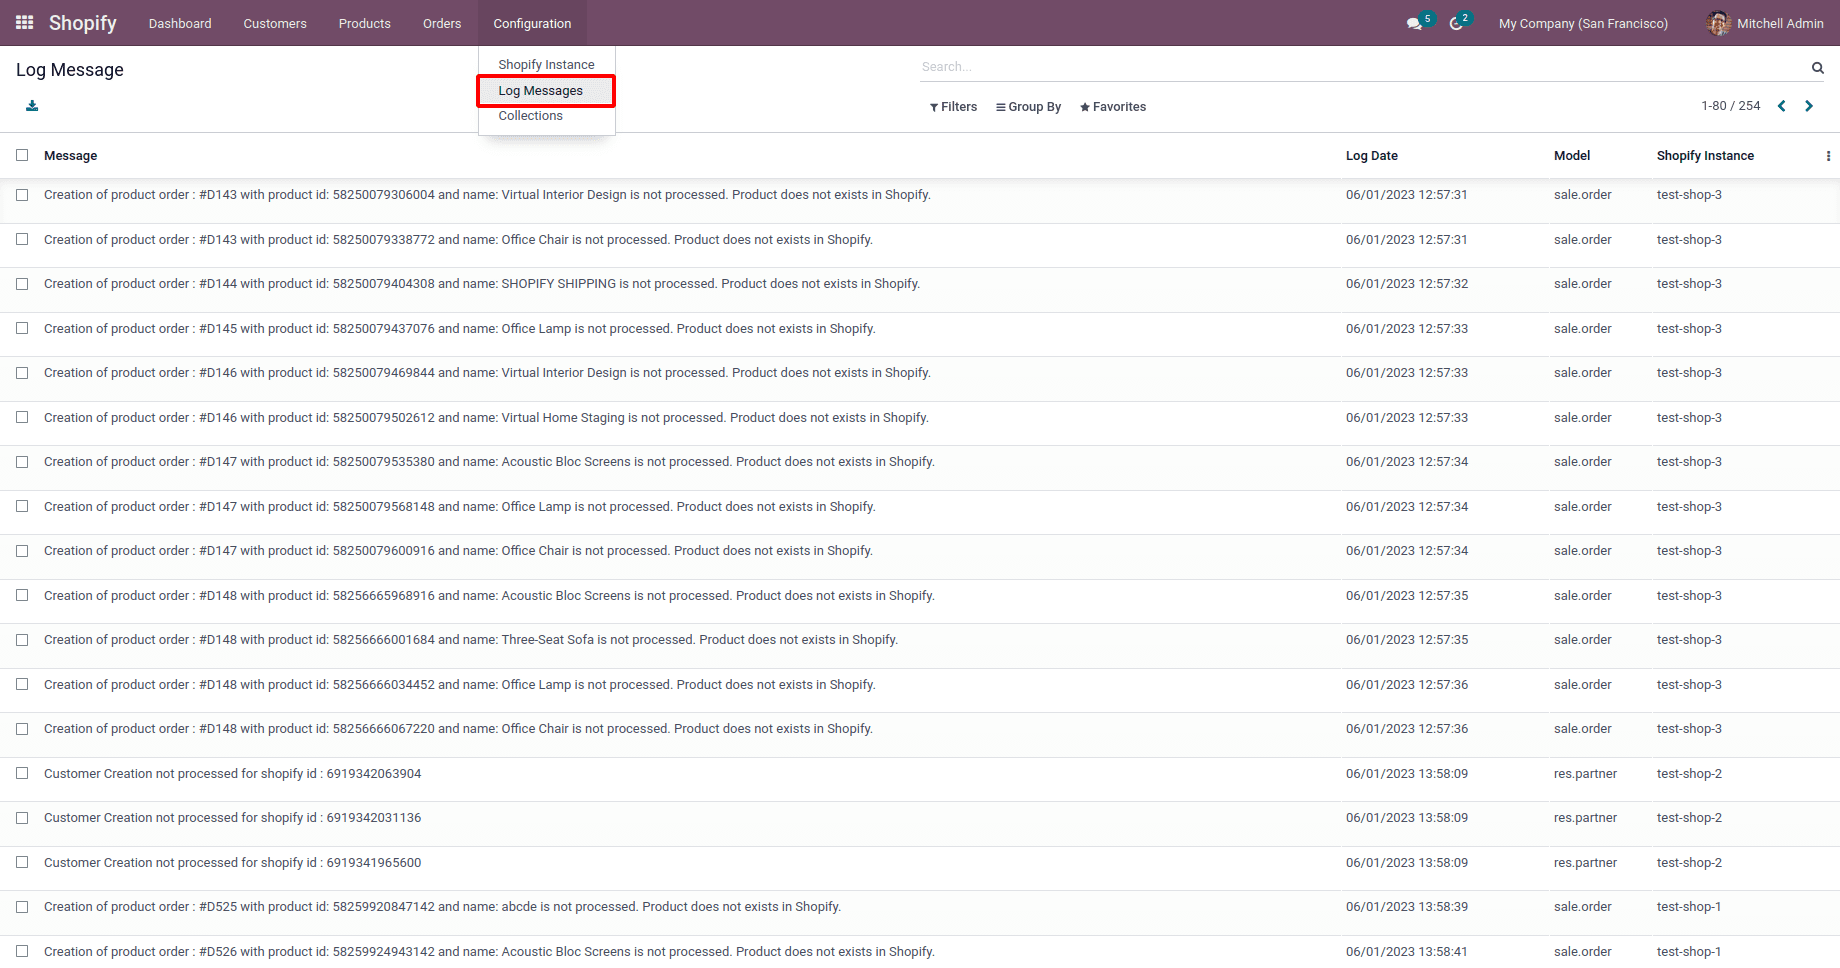1840x968 pixels.
Task: Click log date 06/01/2023 12:57:32
Action: click(x=1407, y=284)
